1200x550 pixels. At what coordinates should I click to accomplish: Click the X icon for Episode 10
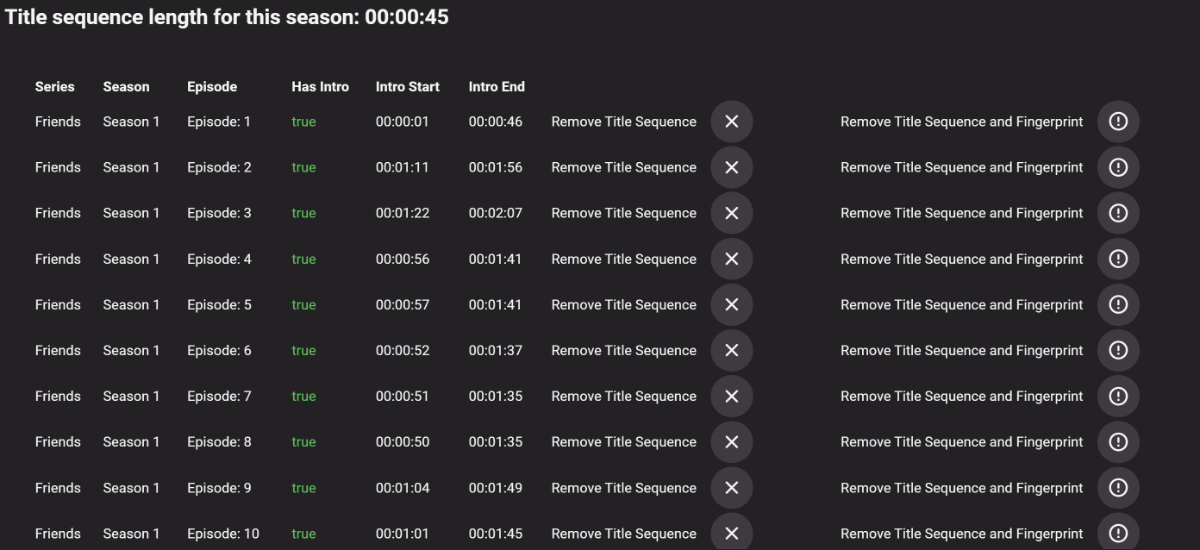[731, 534]
